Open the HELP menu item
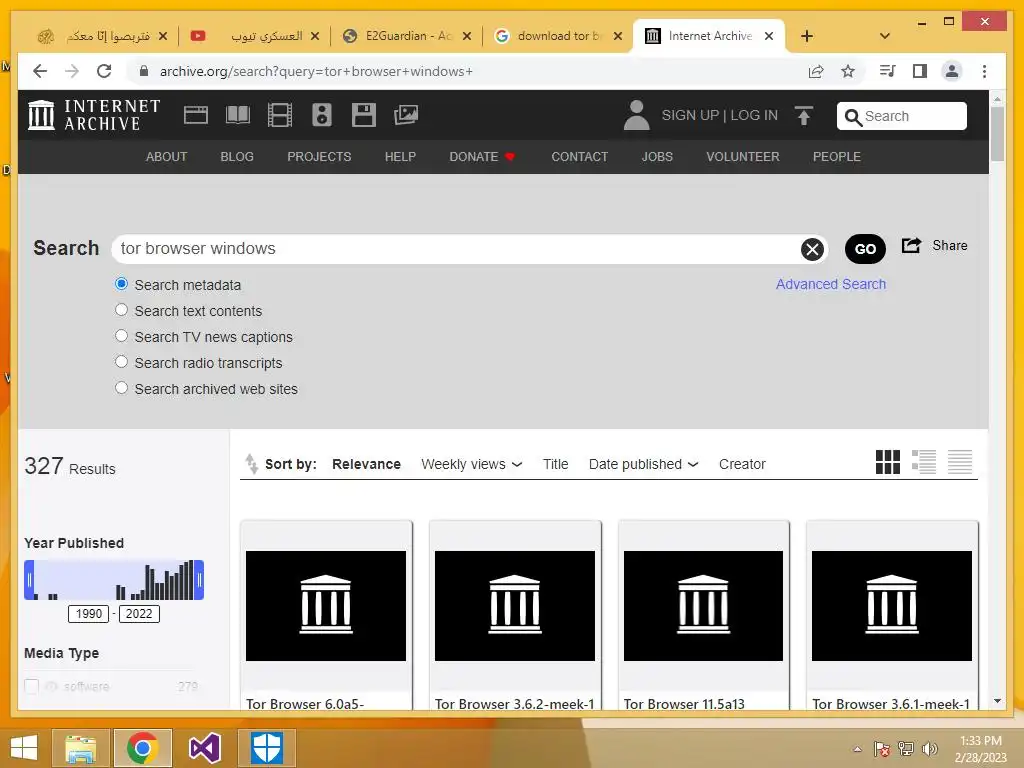Screen dimensions: 1024x768 click(x=400, y=157)
